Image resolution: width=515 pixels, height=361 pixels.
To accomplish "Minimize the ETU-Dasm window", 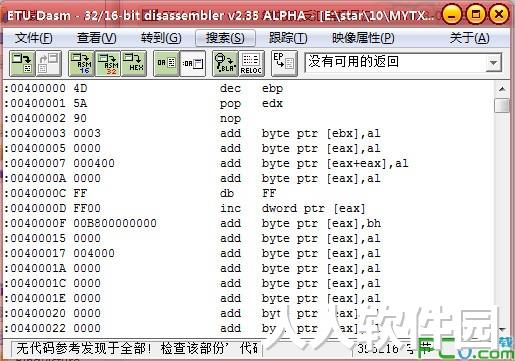I will [x=452, y=15].
